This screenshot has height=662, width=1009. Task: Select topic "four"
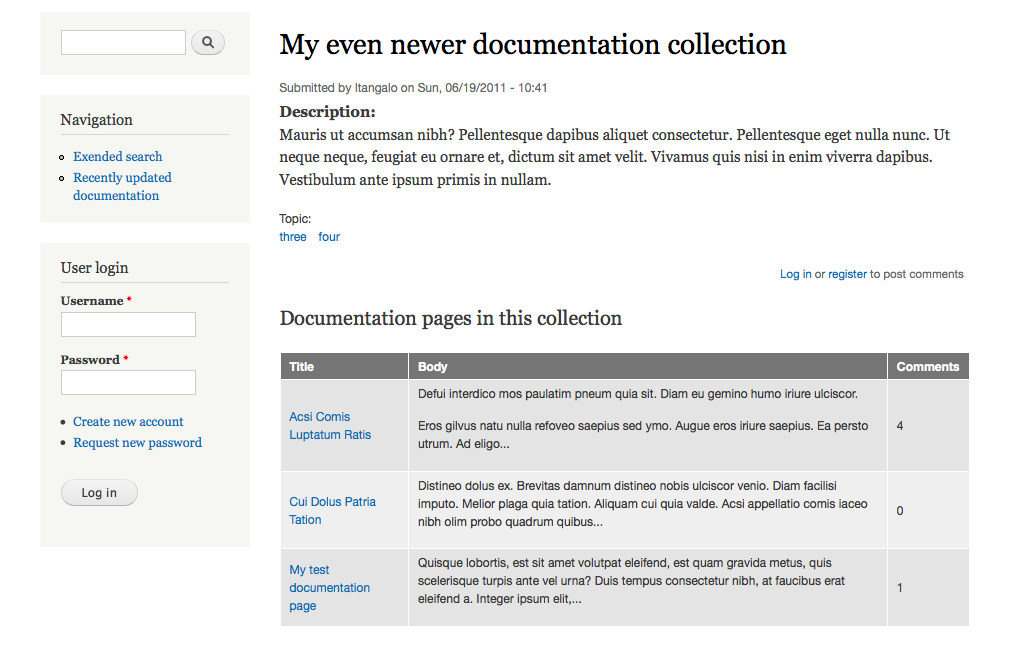[328, 236]
